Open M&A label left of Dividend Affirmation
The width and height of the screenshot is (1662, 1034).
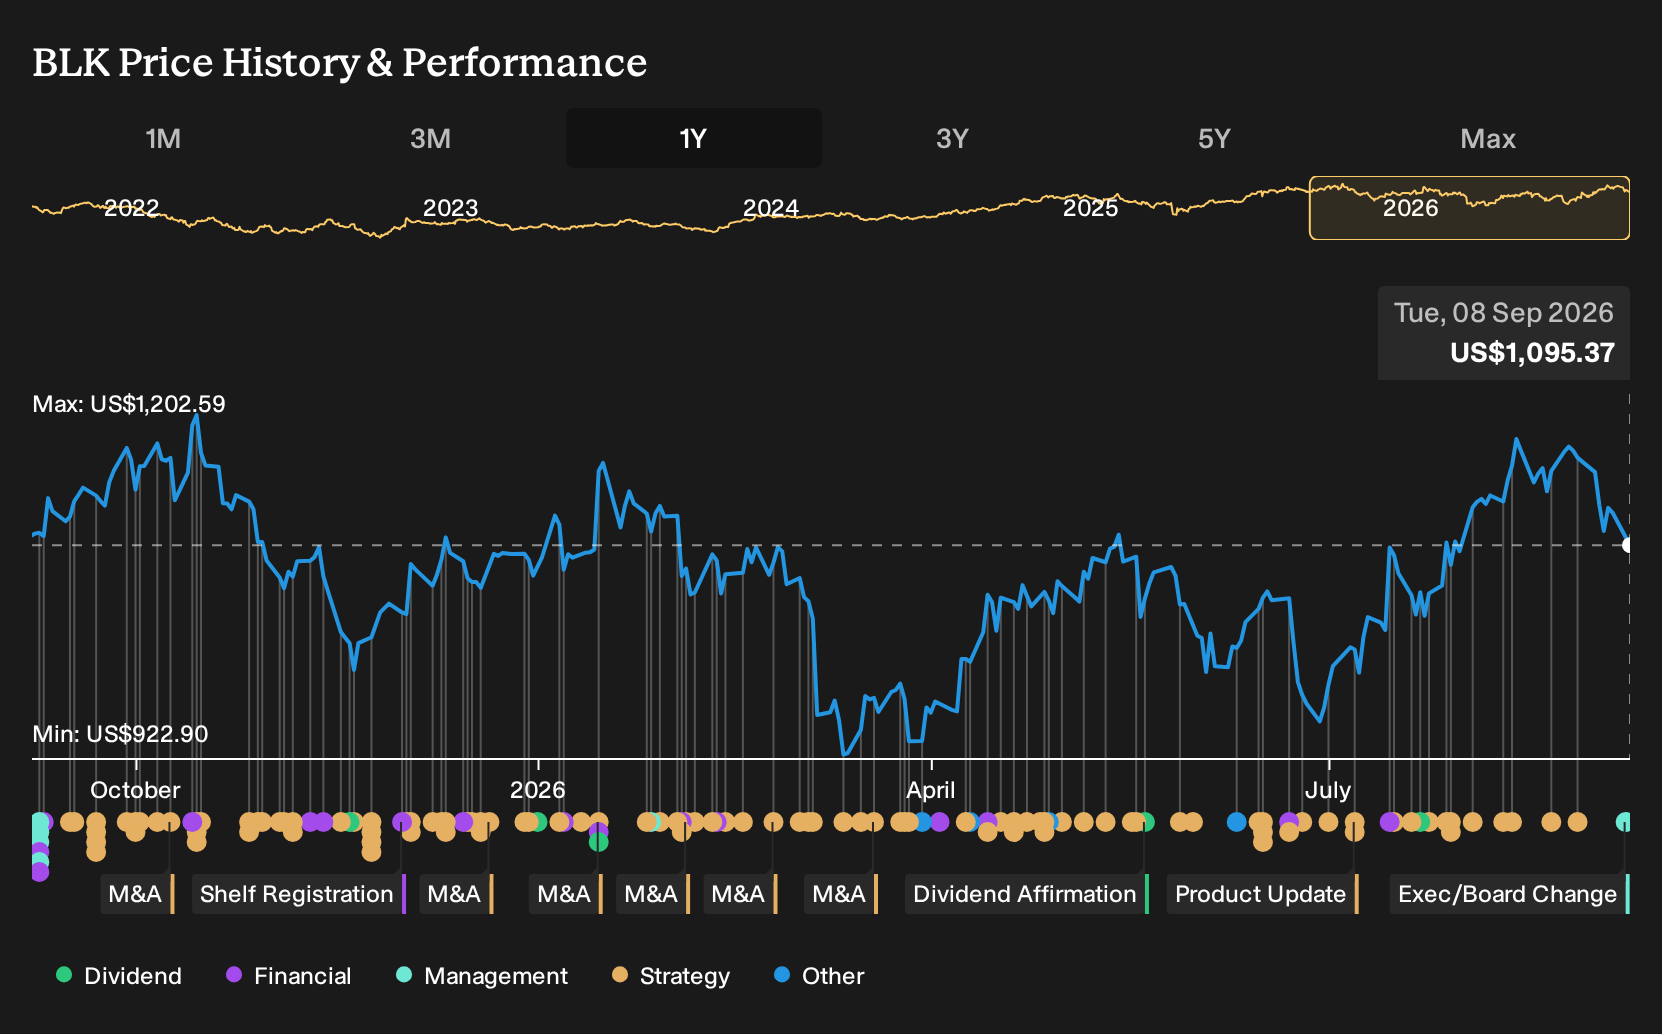[x=841, y=894]
